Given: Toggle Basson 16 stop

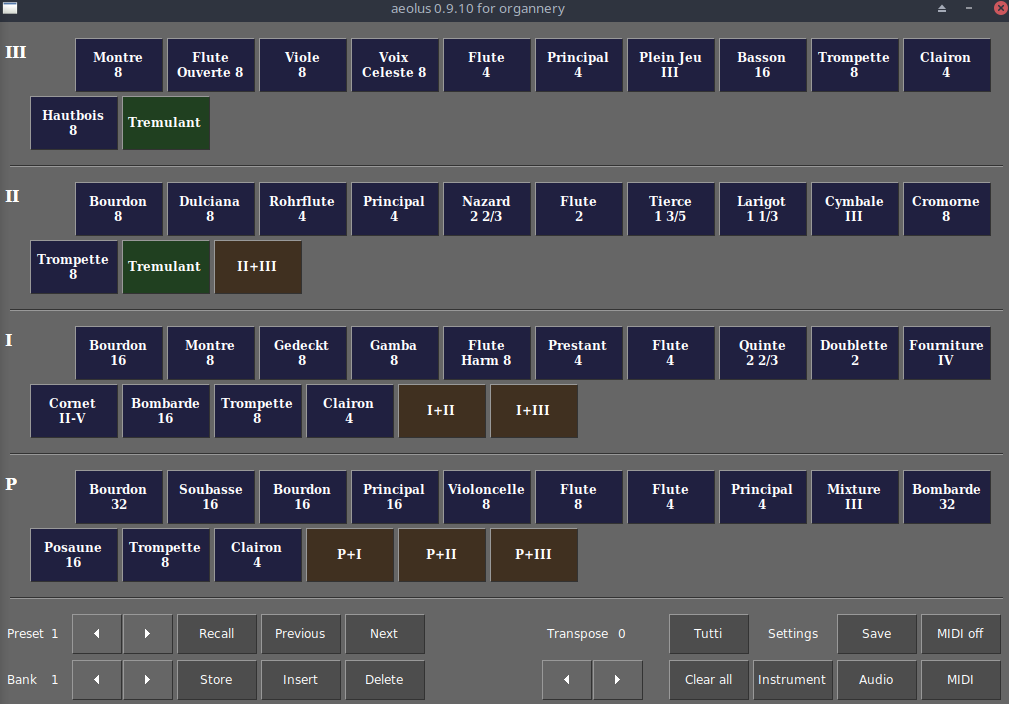Looking at the screenshot, I should tap(763, 65).
